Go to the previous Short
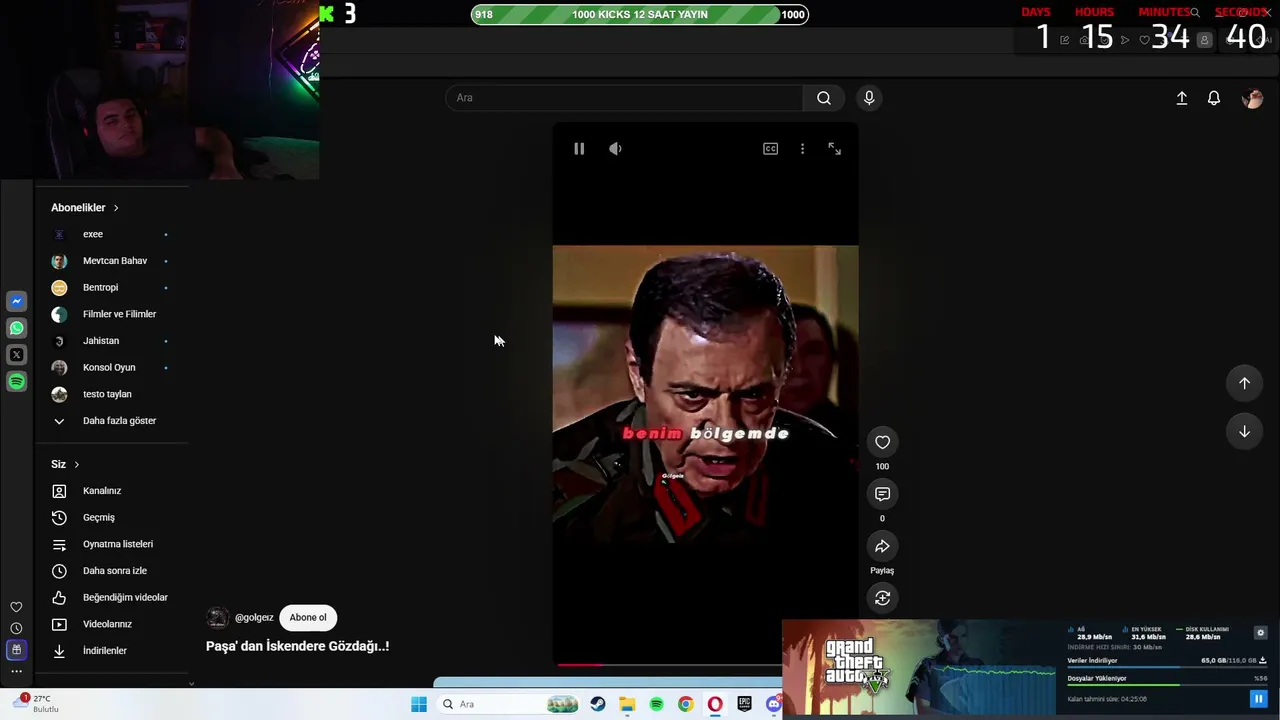The image size is (1280, 720). 1244,383
